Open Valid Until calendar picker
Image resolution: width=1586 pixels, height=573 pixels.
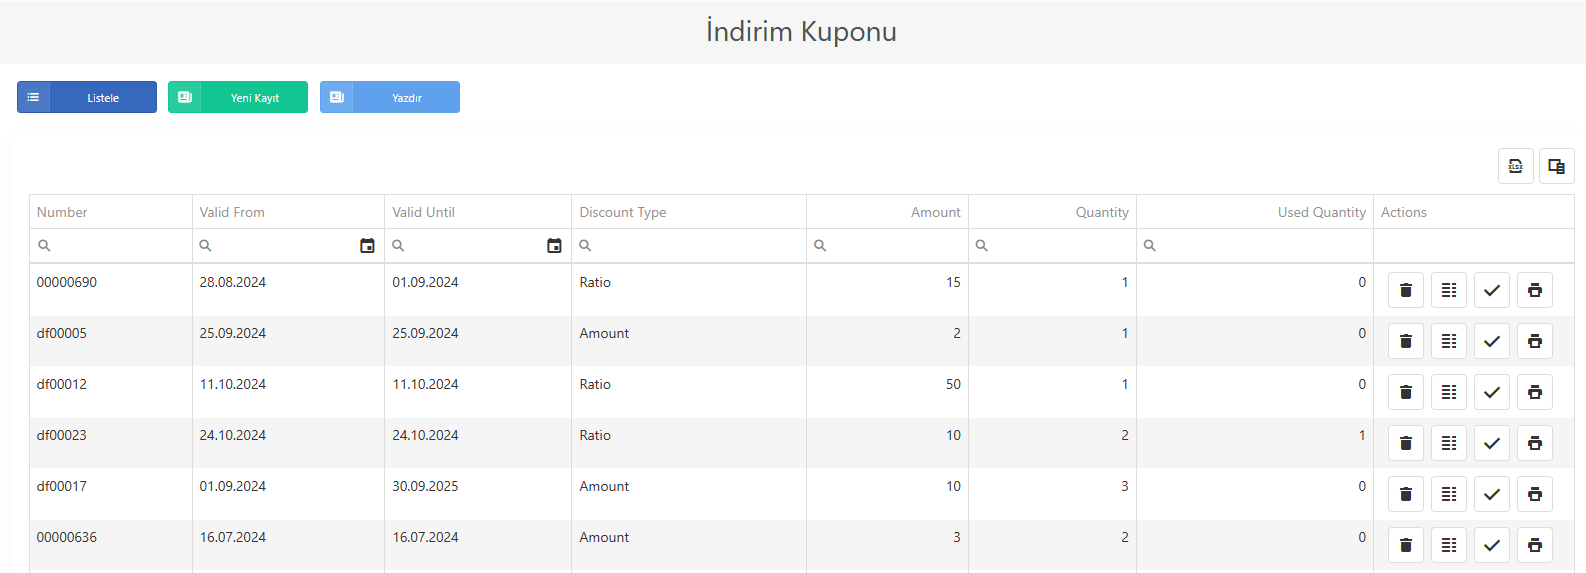point(554,246)
